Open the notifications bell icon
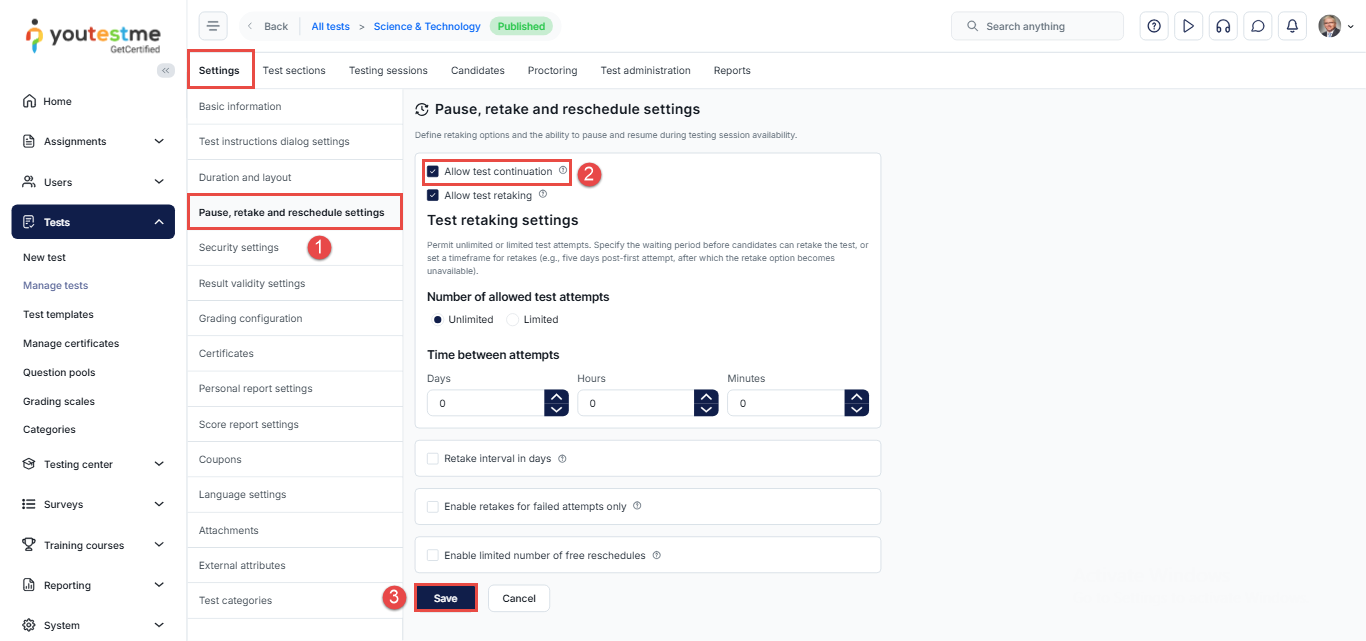1366x641 pixels. (x=1292, y=26)
